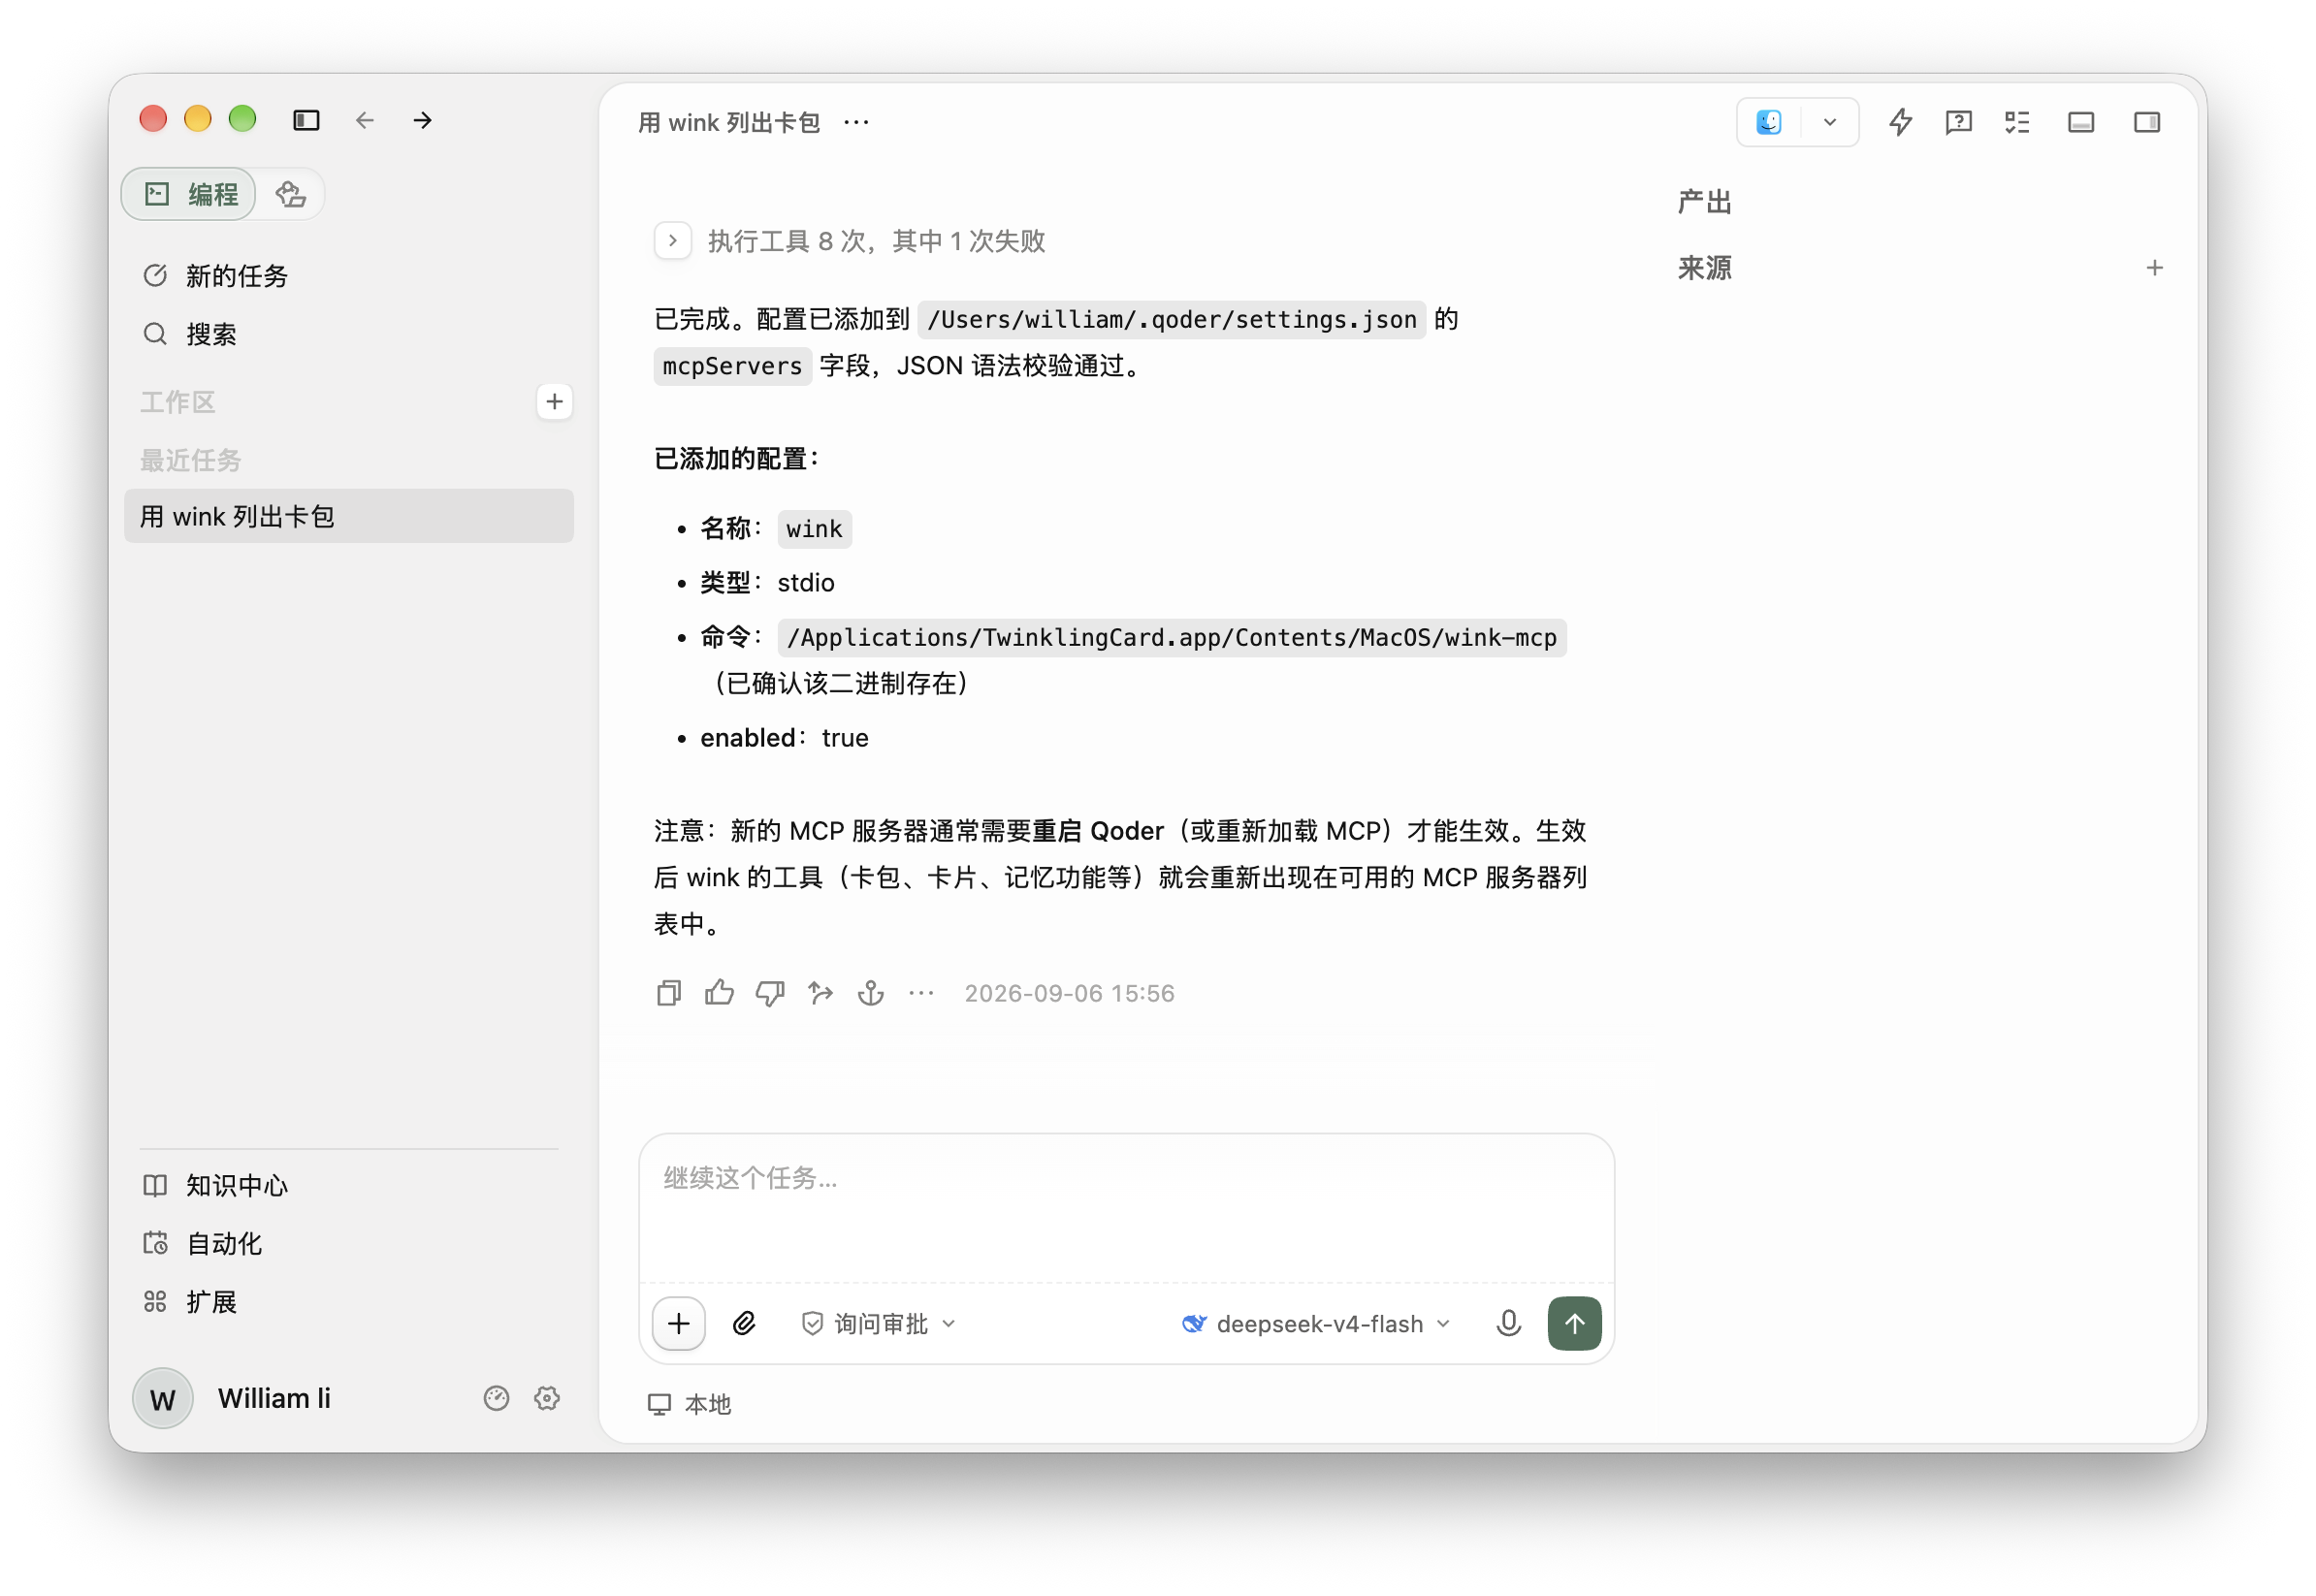Click the lightning bolt icon in header
Screen dimensions: 2316x1596
click(x=1901, y=122)
